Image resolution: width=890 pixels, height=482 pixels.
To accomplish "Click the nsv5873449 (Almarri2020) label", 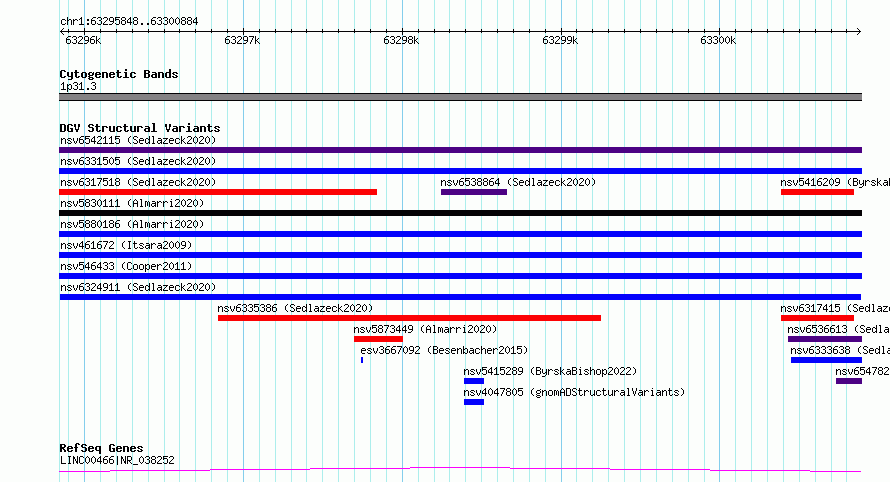I will click(425, 329).
